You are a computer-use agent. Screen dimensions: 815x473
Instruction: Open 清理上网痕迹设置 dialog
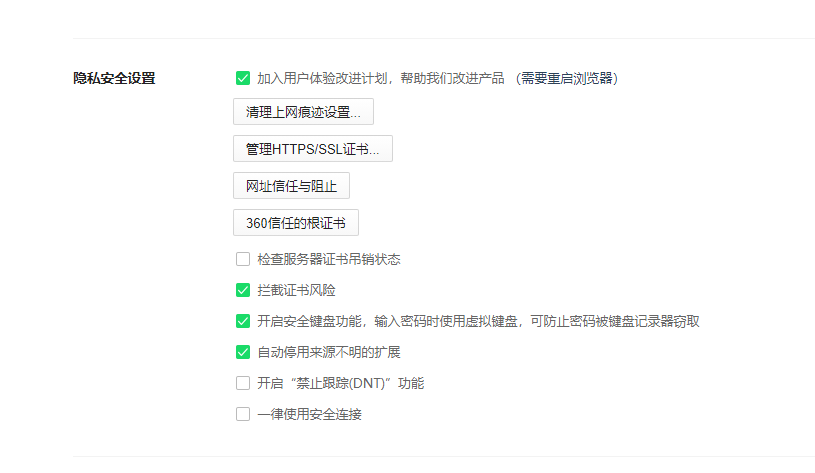pos(303,111)
